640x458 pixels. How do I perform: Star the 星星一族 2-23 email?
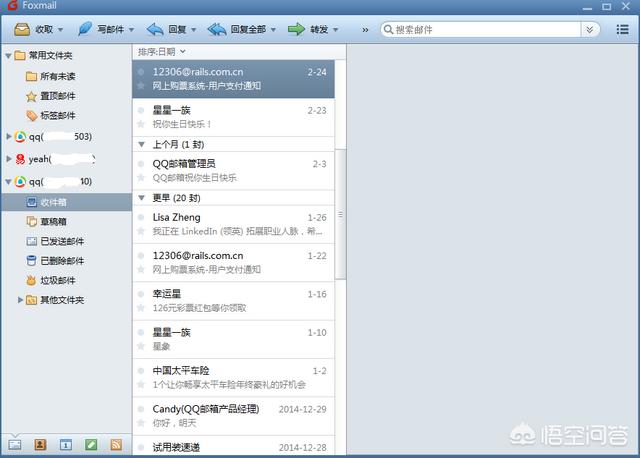141,124
